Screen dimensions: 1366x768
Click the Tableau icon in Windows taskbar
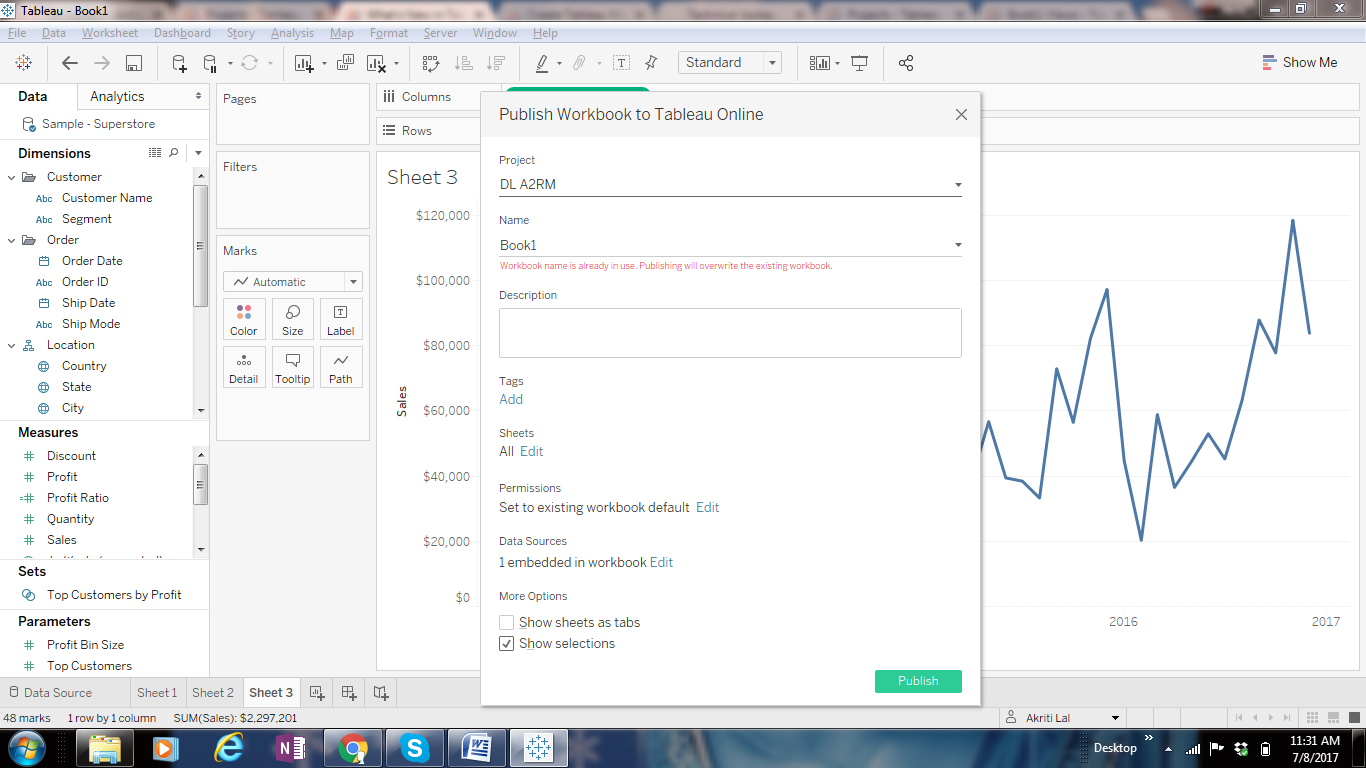[x=539, y=748]
